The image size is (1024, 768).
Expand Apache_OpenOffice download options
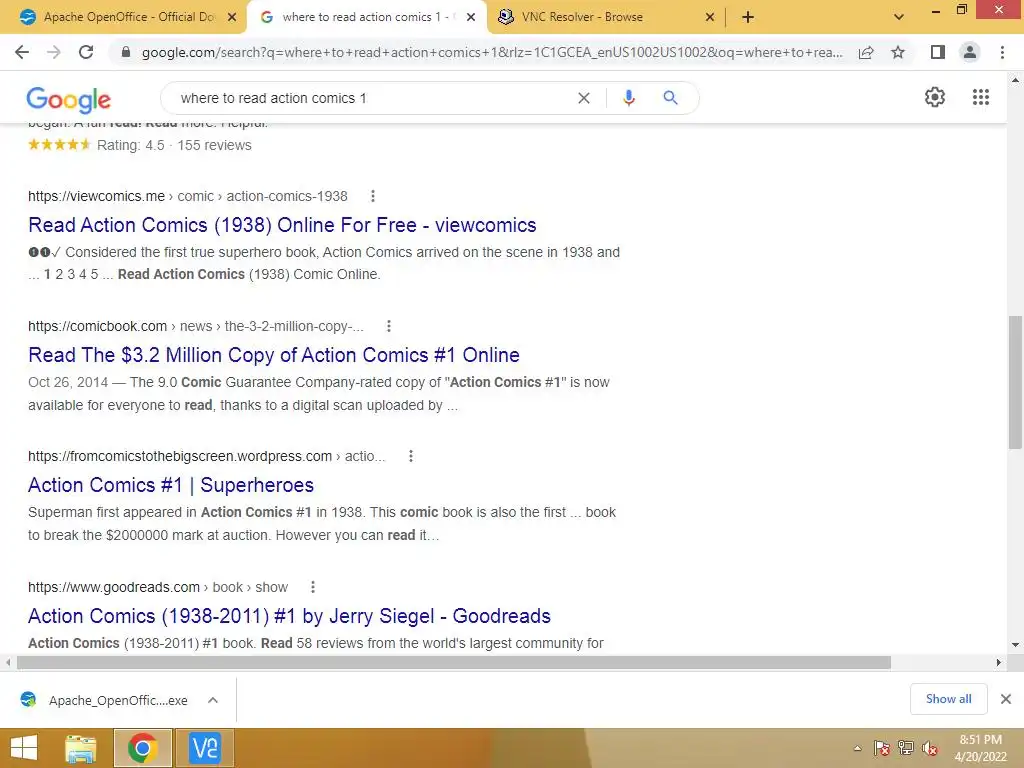coord(213,700)
